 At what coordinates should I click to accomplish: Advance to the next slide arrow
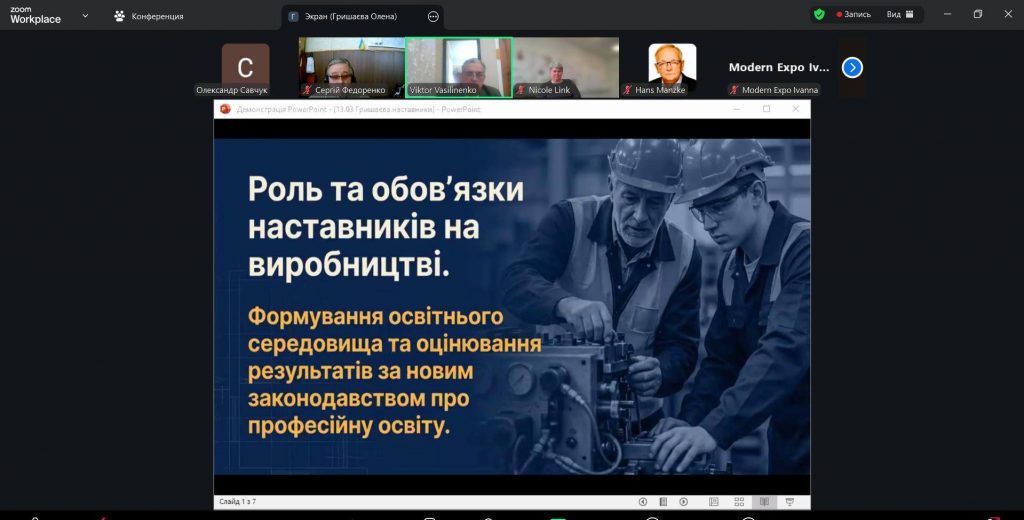coord(683,501)
